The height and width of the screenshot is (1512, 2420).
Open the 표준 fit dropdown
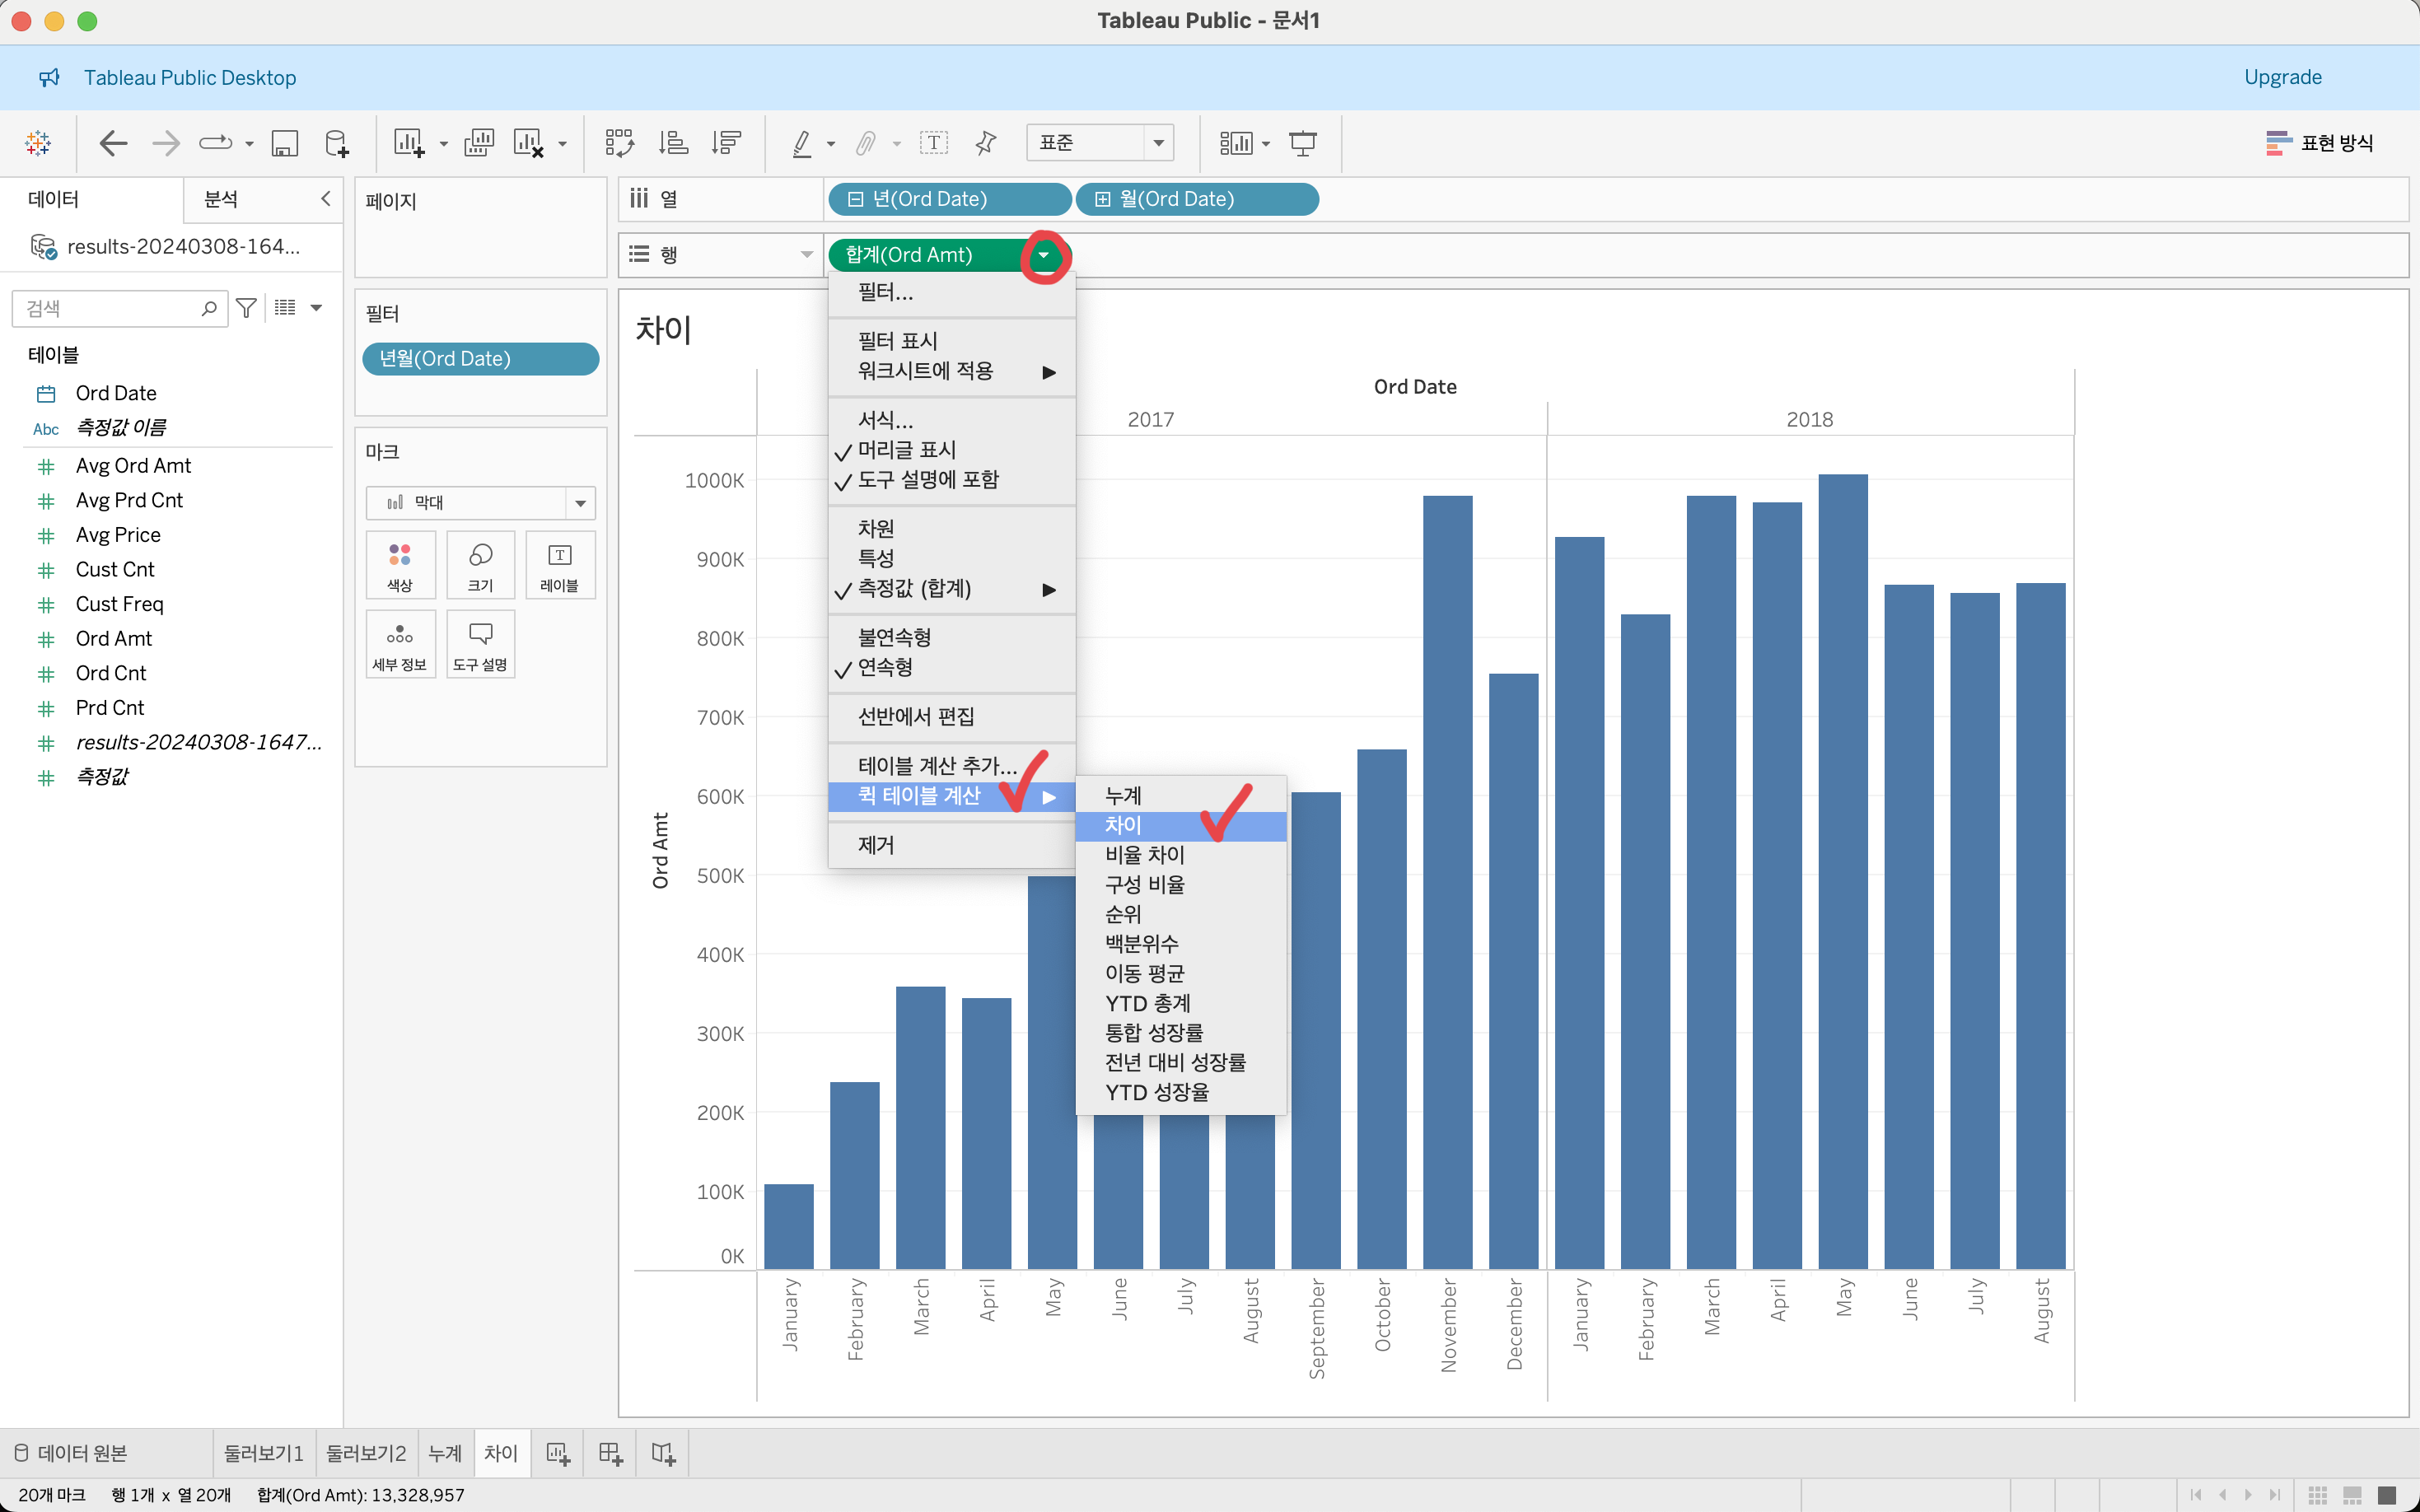1158,143
